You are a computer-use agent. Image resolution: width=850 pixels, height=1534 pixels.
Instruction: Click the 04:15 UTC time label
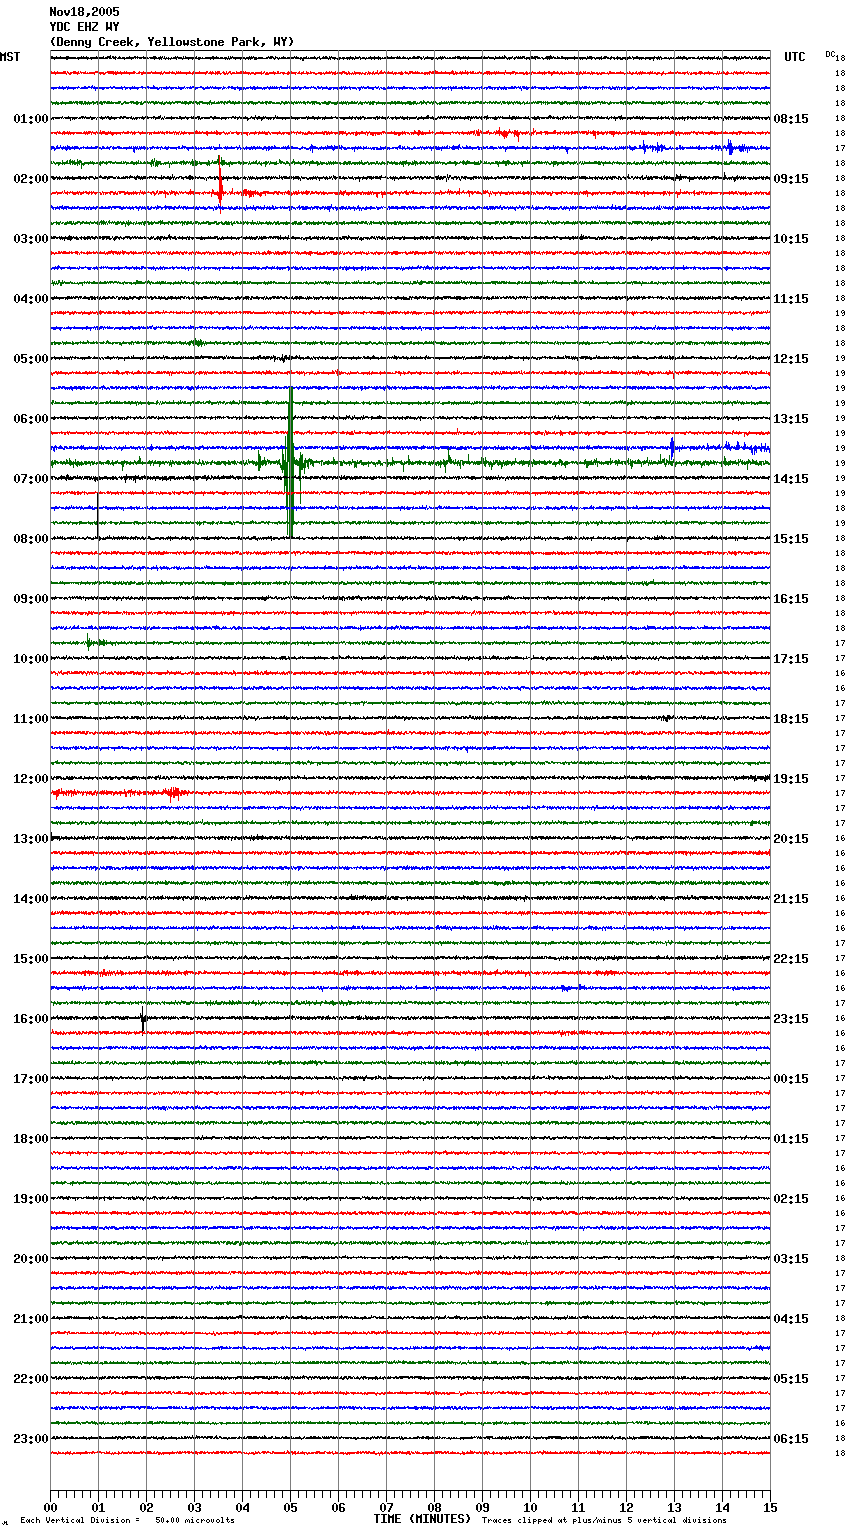point(791,1319)
